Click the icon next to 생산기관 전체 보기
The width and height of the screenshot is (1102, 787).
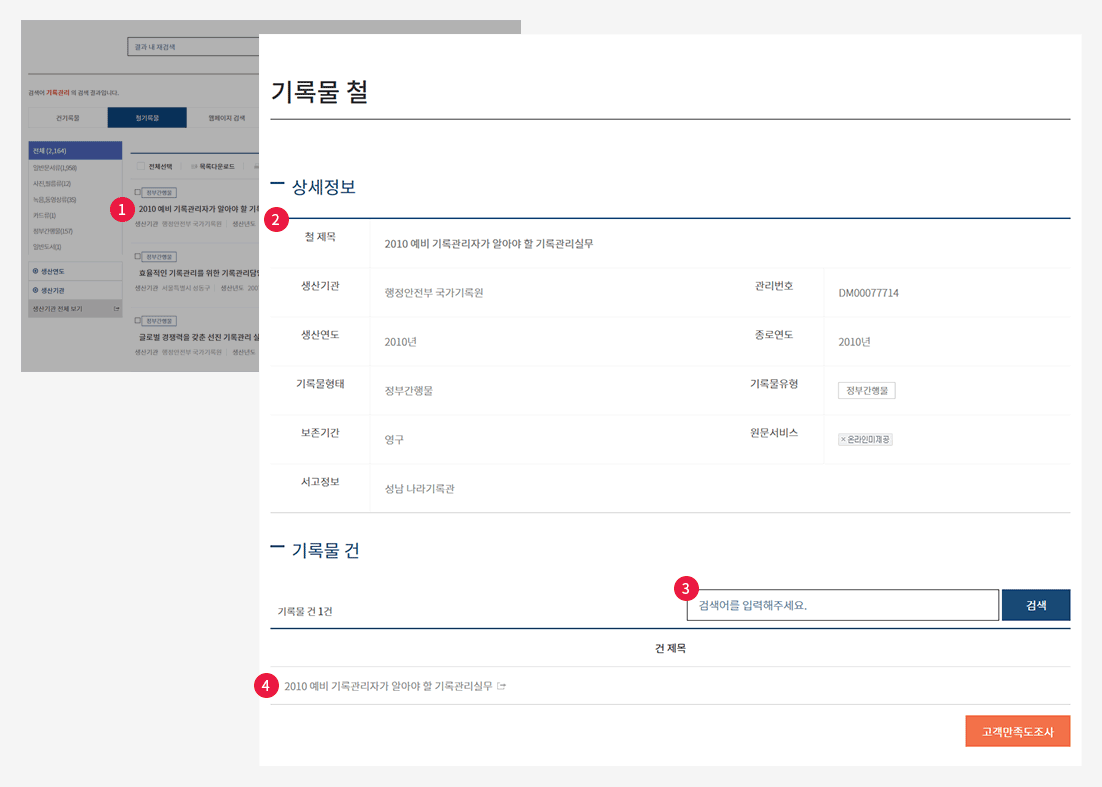pos(117,309)
